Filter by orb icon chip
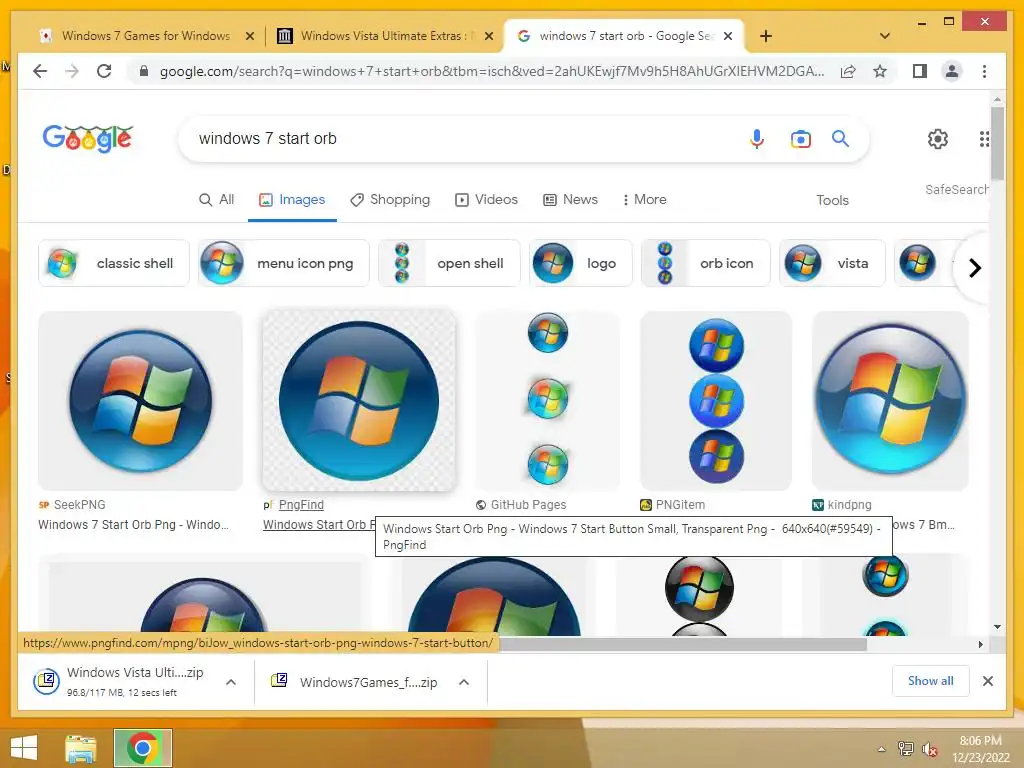Image resolution: width=1024 pixels, height=768 pixels. pos(706,263)
